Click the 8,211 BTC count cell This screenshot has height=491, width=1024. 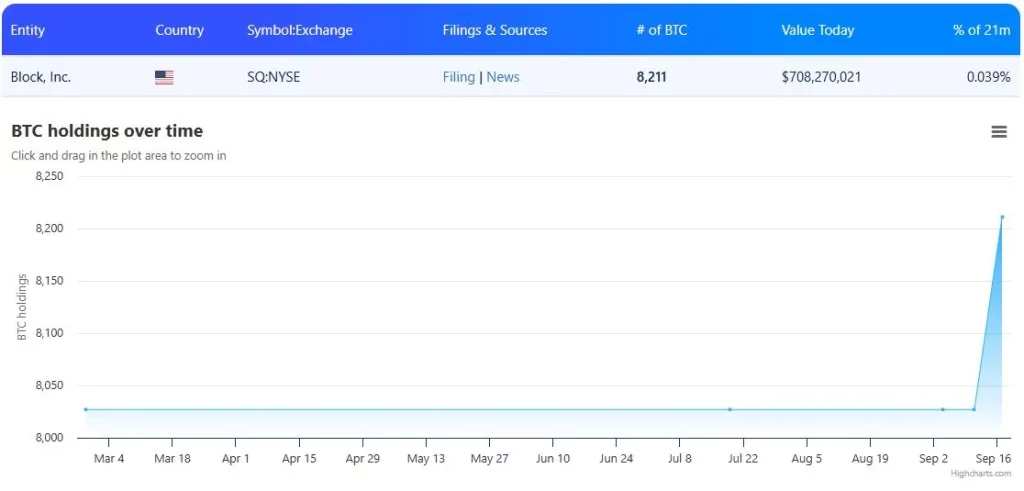(x=652, y=77)
